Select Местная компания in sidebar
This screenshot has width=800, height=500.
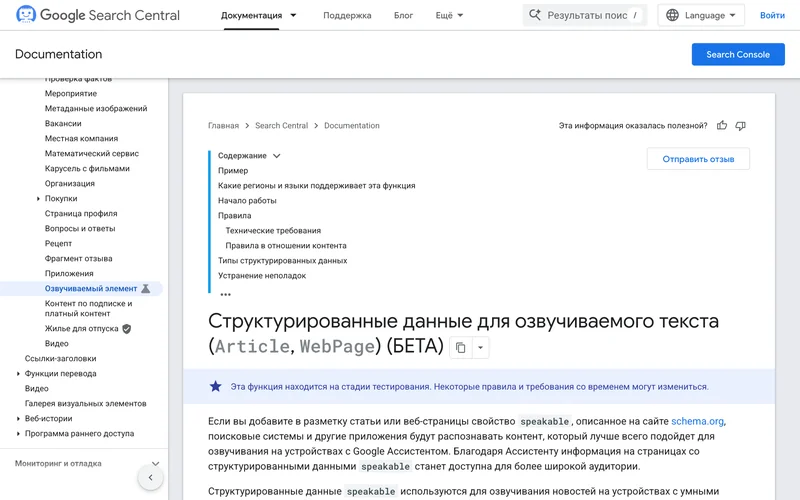coord(81,138)
